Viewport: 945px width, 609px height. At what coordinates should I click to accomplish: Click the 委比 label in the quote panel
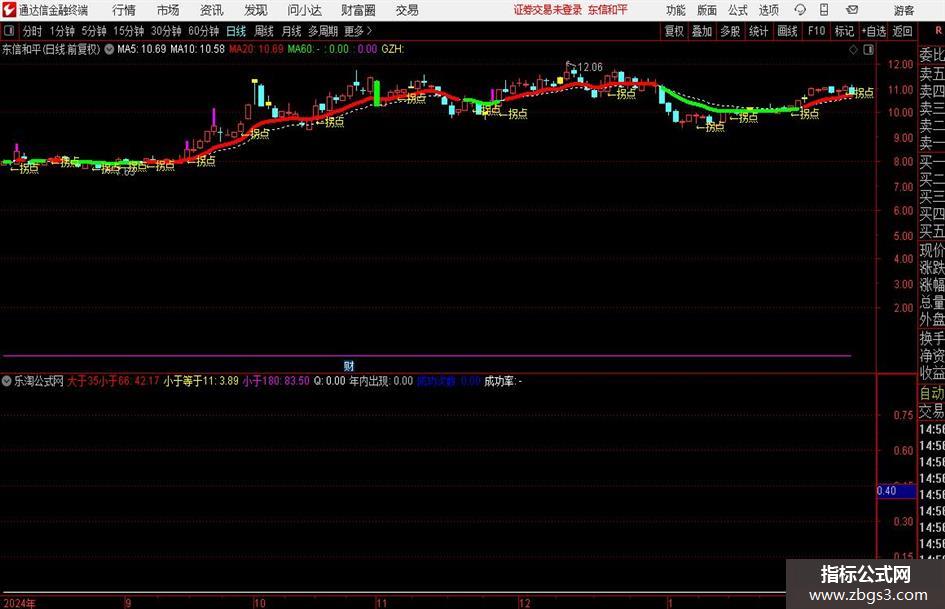tap(932, 55)
